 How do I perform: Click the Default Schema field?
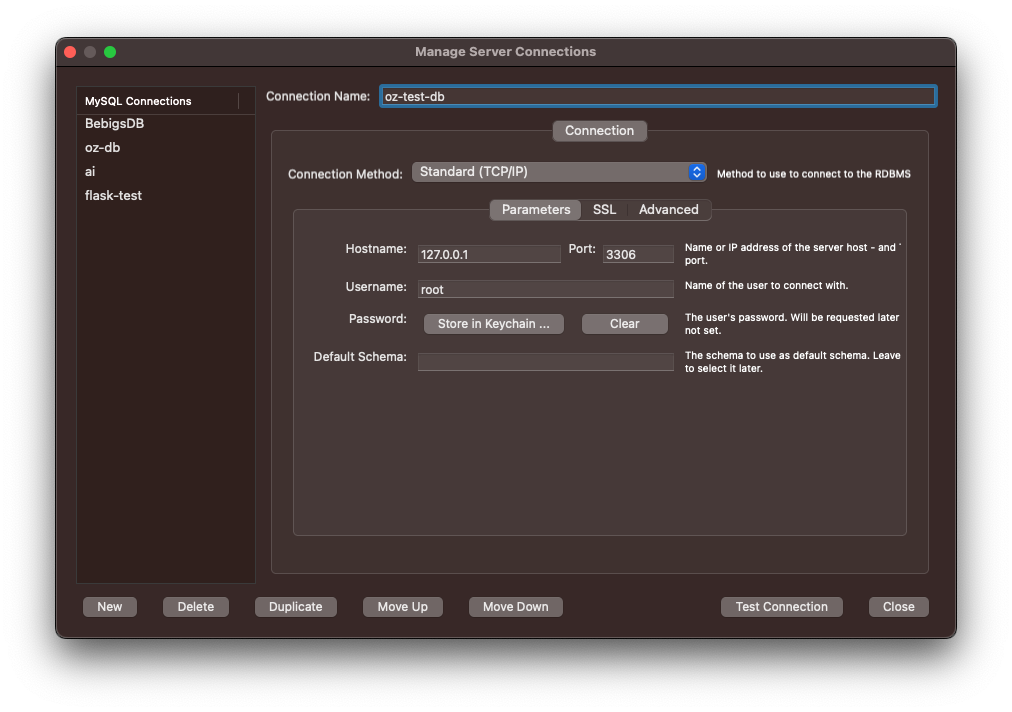[x=545, y=362]
